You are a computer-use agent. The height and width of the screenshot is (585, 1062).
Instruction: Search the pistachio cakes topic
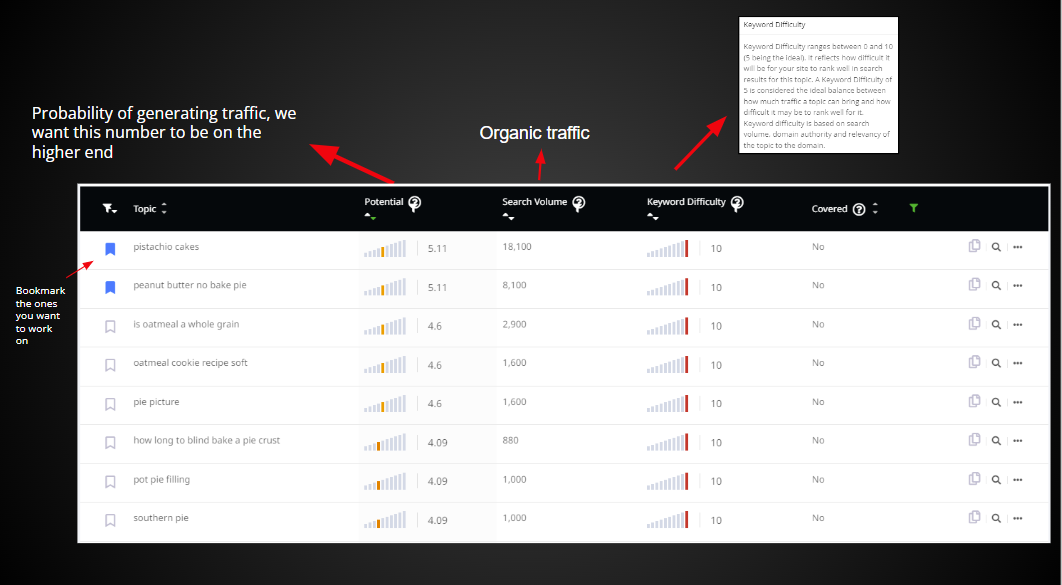coord(996,247)
